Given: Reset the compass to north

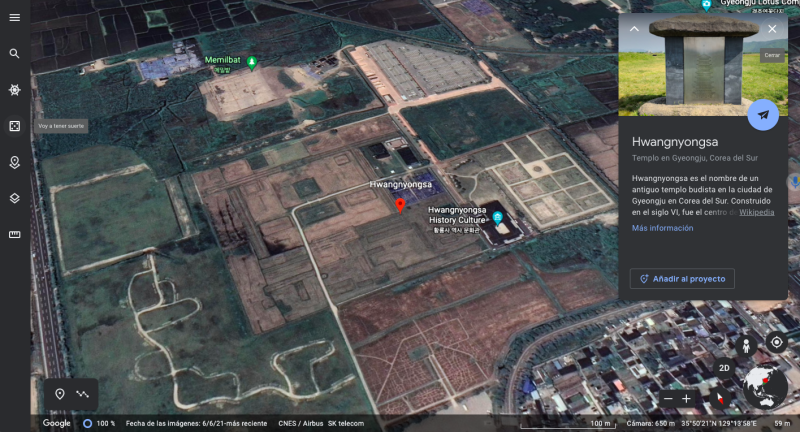Looking at the screenshot, I should click(762, 388).
